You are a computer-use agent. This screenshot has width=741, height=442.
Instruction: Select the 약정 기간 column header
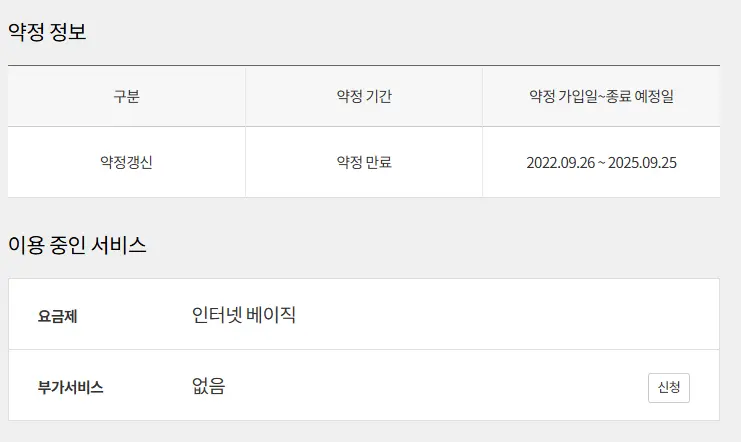click(364, 97)
